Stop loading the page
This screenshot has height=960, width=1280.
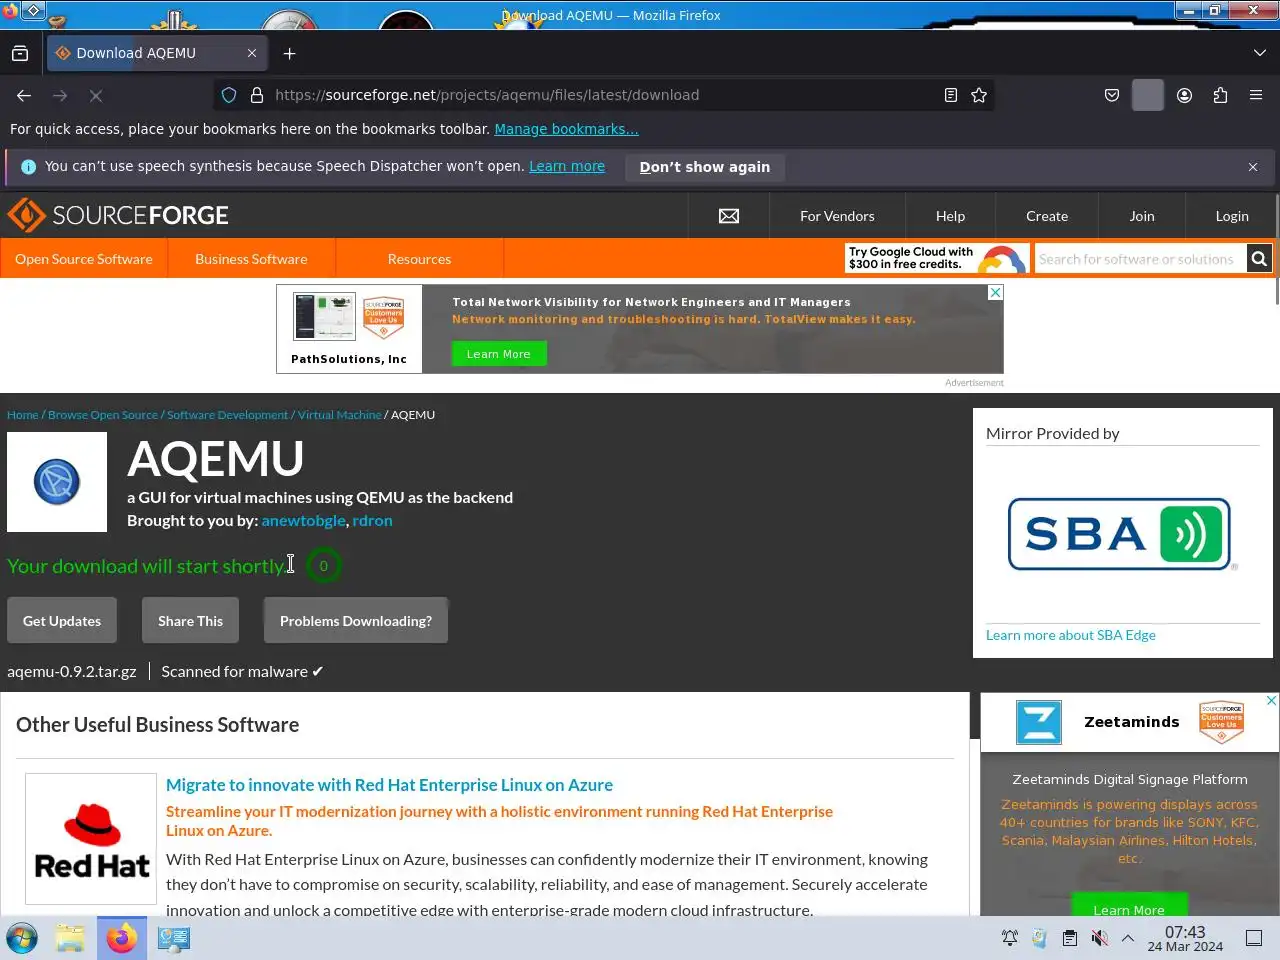tap(96, 95)
